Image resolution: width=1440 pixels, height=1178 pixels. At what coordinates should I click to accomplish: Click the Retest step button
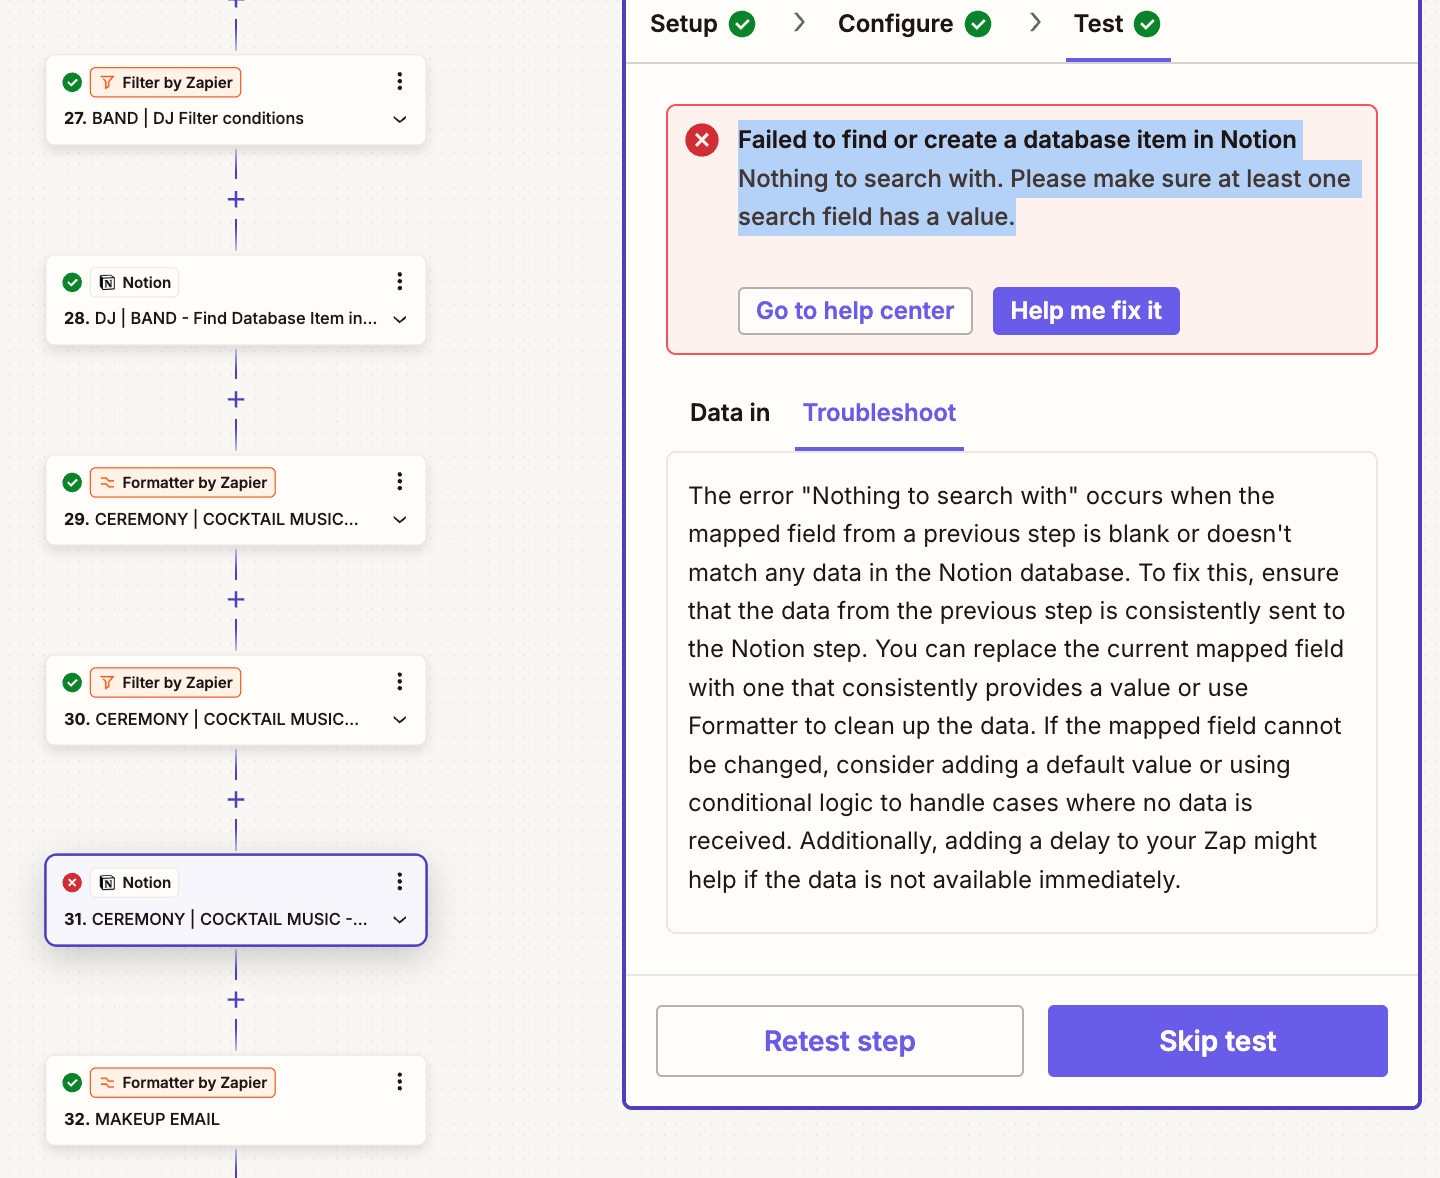coord(840,1041)
